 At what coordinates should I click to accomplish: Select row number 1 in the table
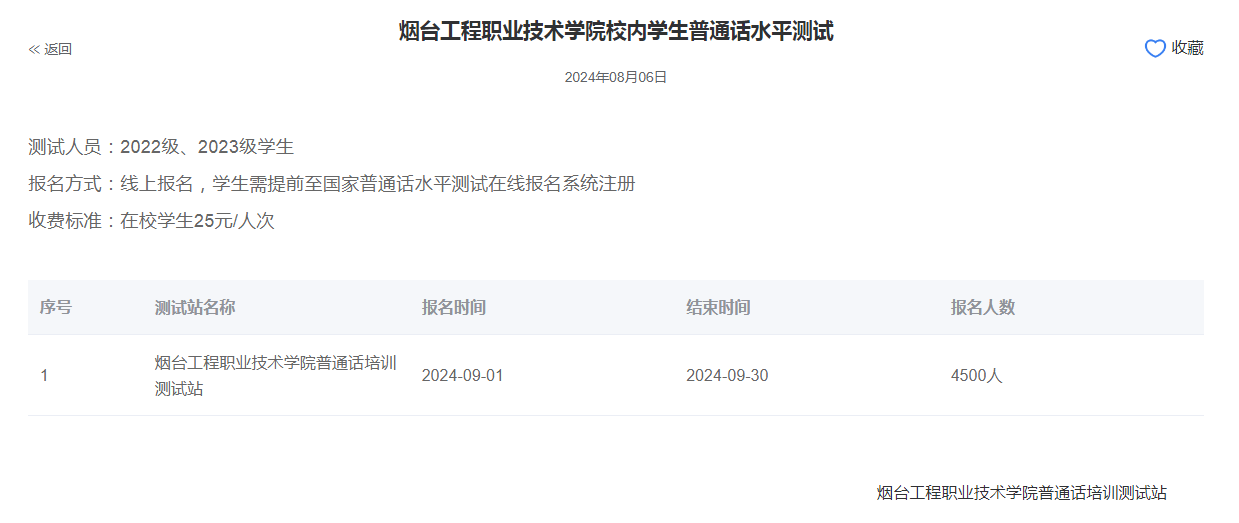(x=44, y=376)
